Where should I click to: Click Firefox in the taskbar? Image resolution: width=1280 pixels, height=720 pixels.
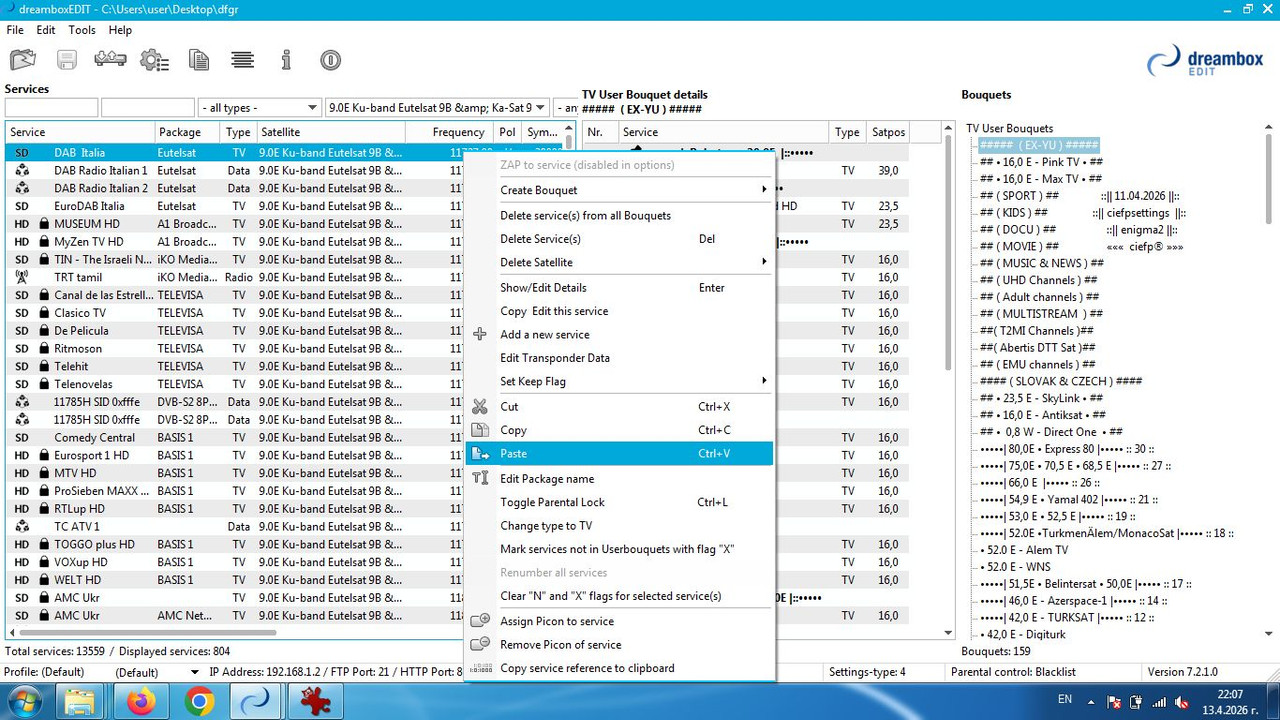(x=141, y=703)
